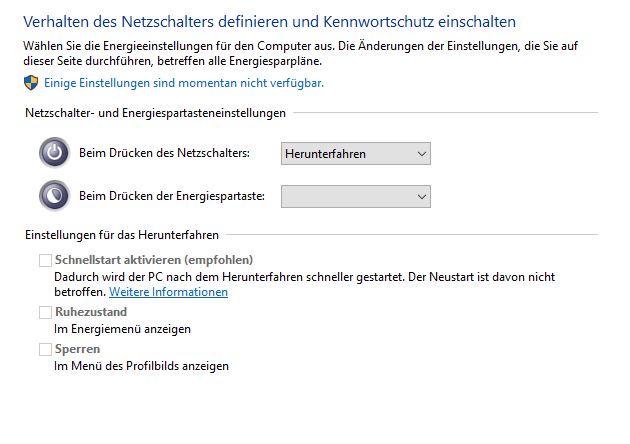Click the "Netzschalter- und Energiespartasteneinstellungen" section header

point(155,114)
